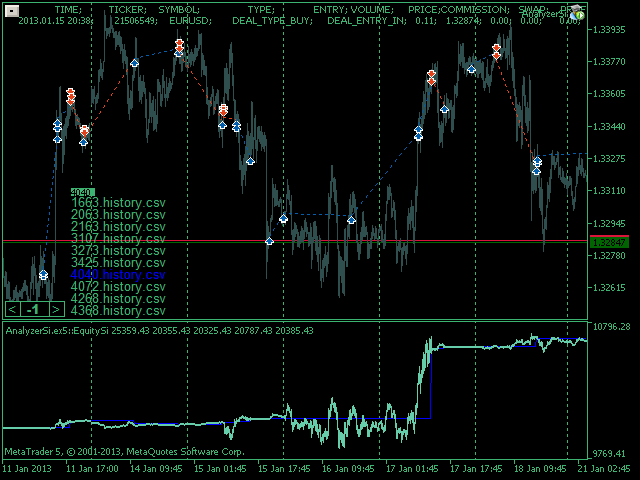Click the 1.33110 price axis label
This screenshot has width=640, height=480.
(x=609, y=191)
